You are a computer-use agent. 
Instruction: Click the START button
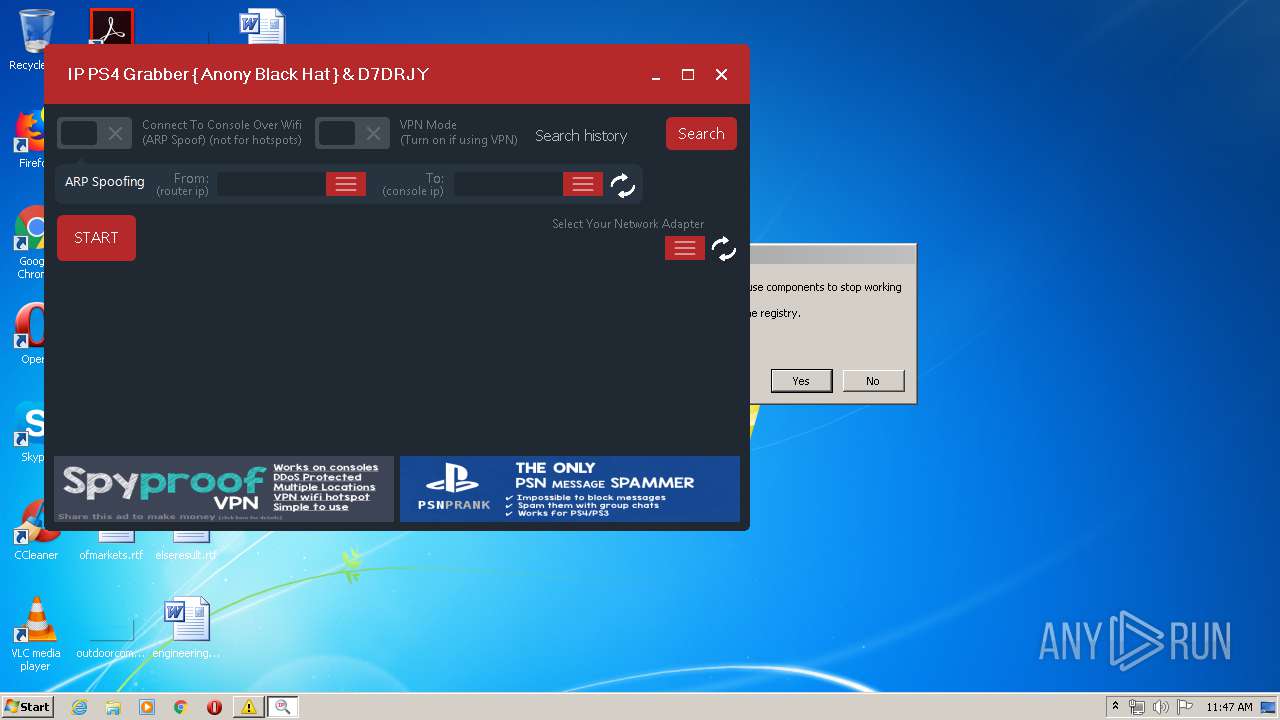coord(96,238)
